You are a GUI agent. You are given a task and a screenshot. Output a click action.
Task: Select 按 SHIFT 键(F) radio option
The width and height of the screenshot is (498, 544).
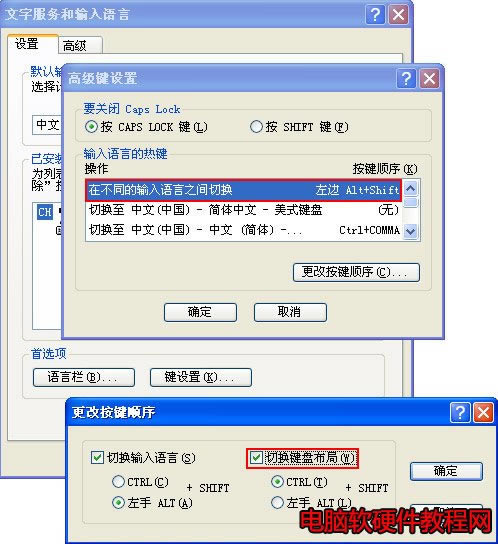[256, 127]
